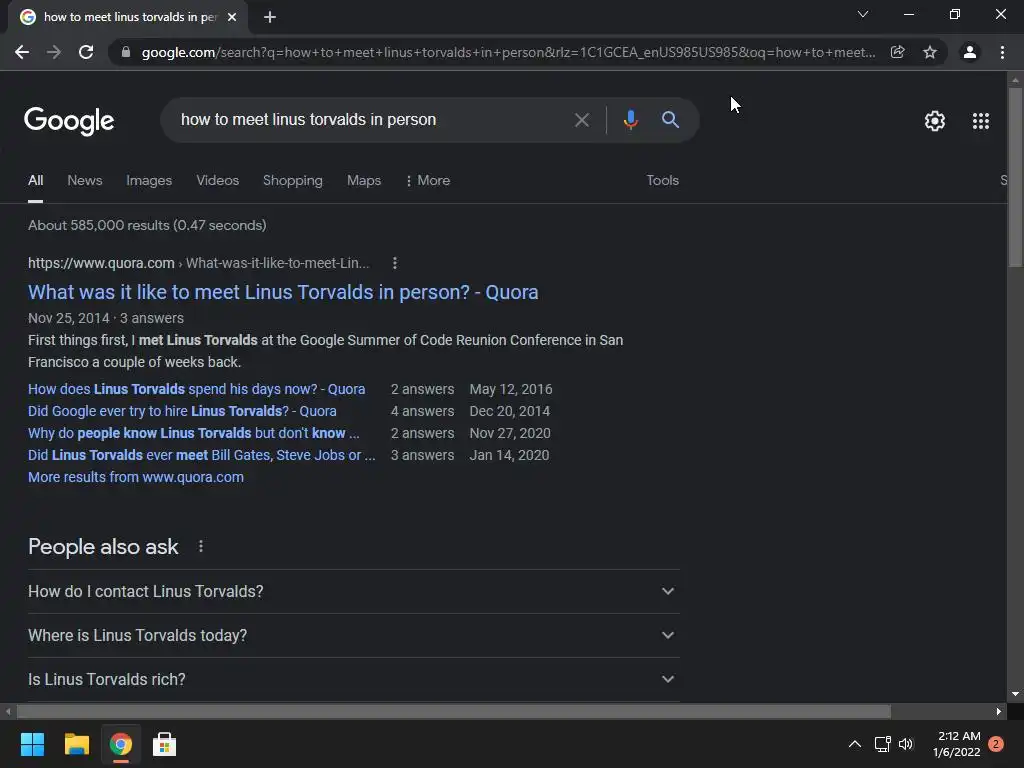This screenshot has height=768, width=1024.
Task: Share this page via address bar icon
Action: point(898,52)
